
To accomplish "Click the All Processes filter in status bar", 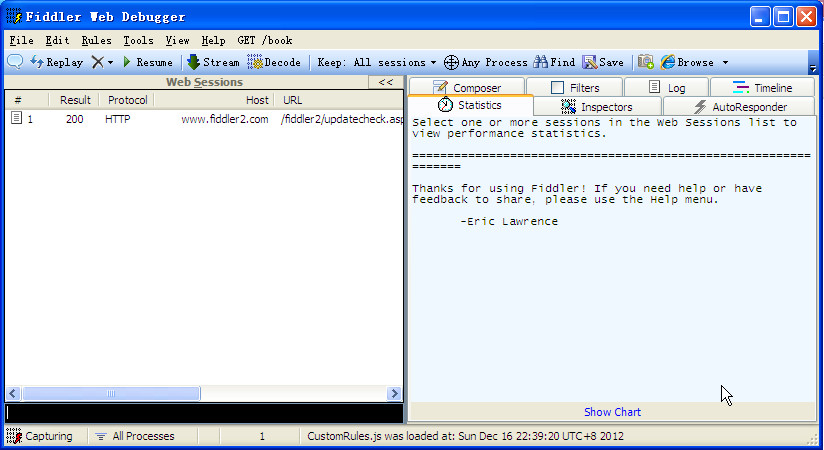I will tap(135, 436).
